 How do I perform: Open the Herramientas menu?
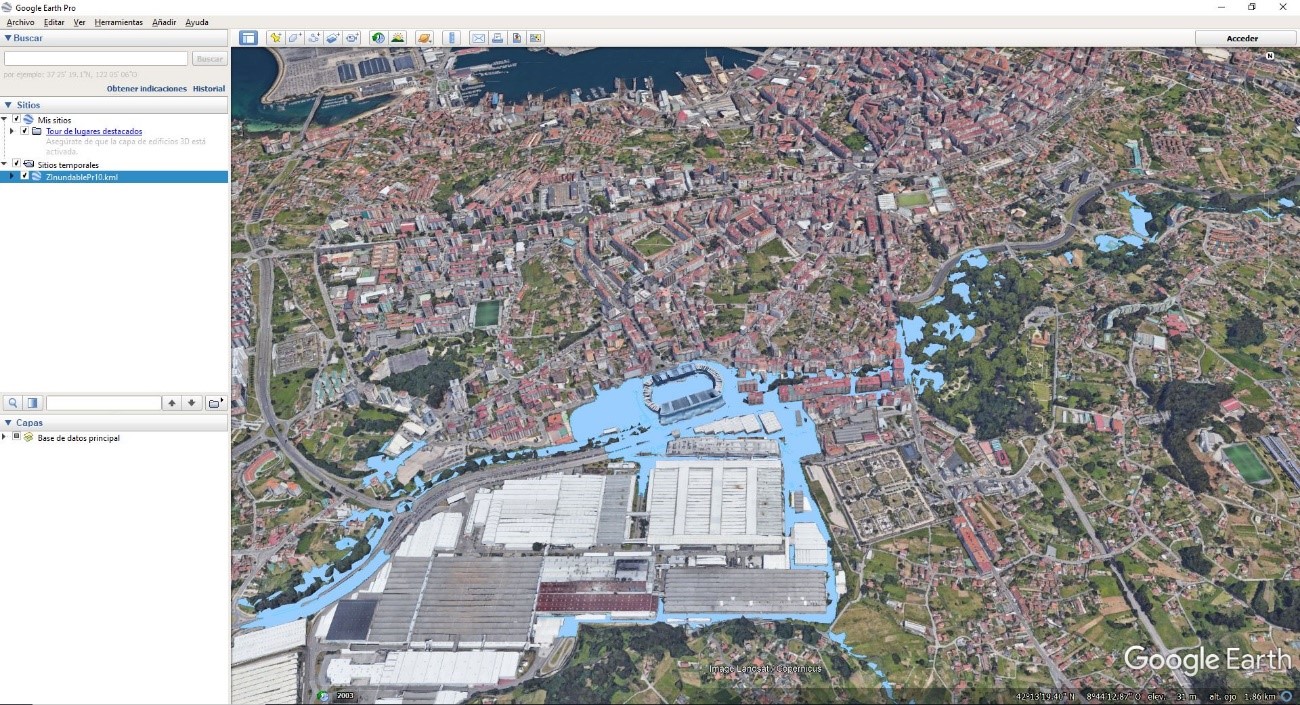[x=118, y=22]
